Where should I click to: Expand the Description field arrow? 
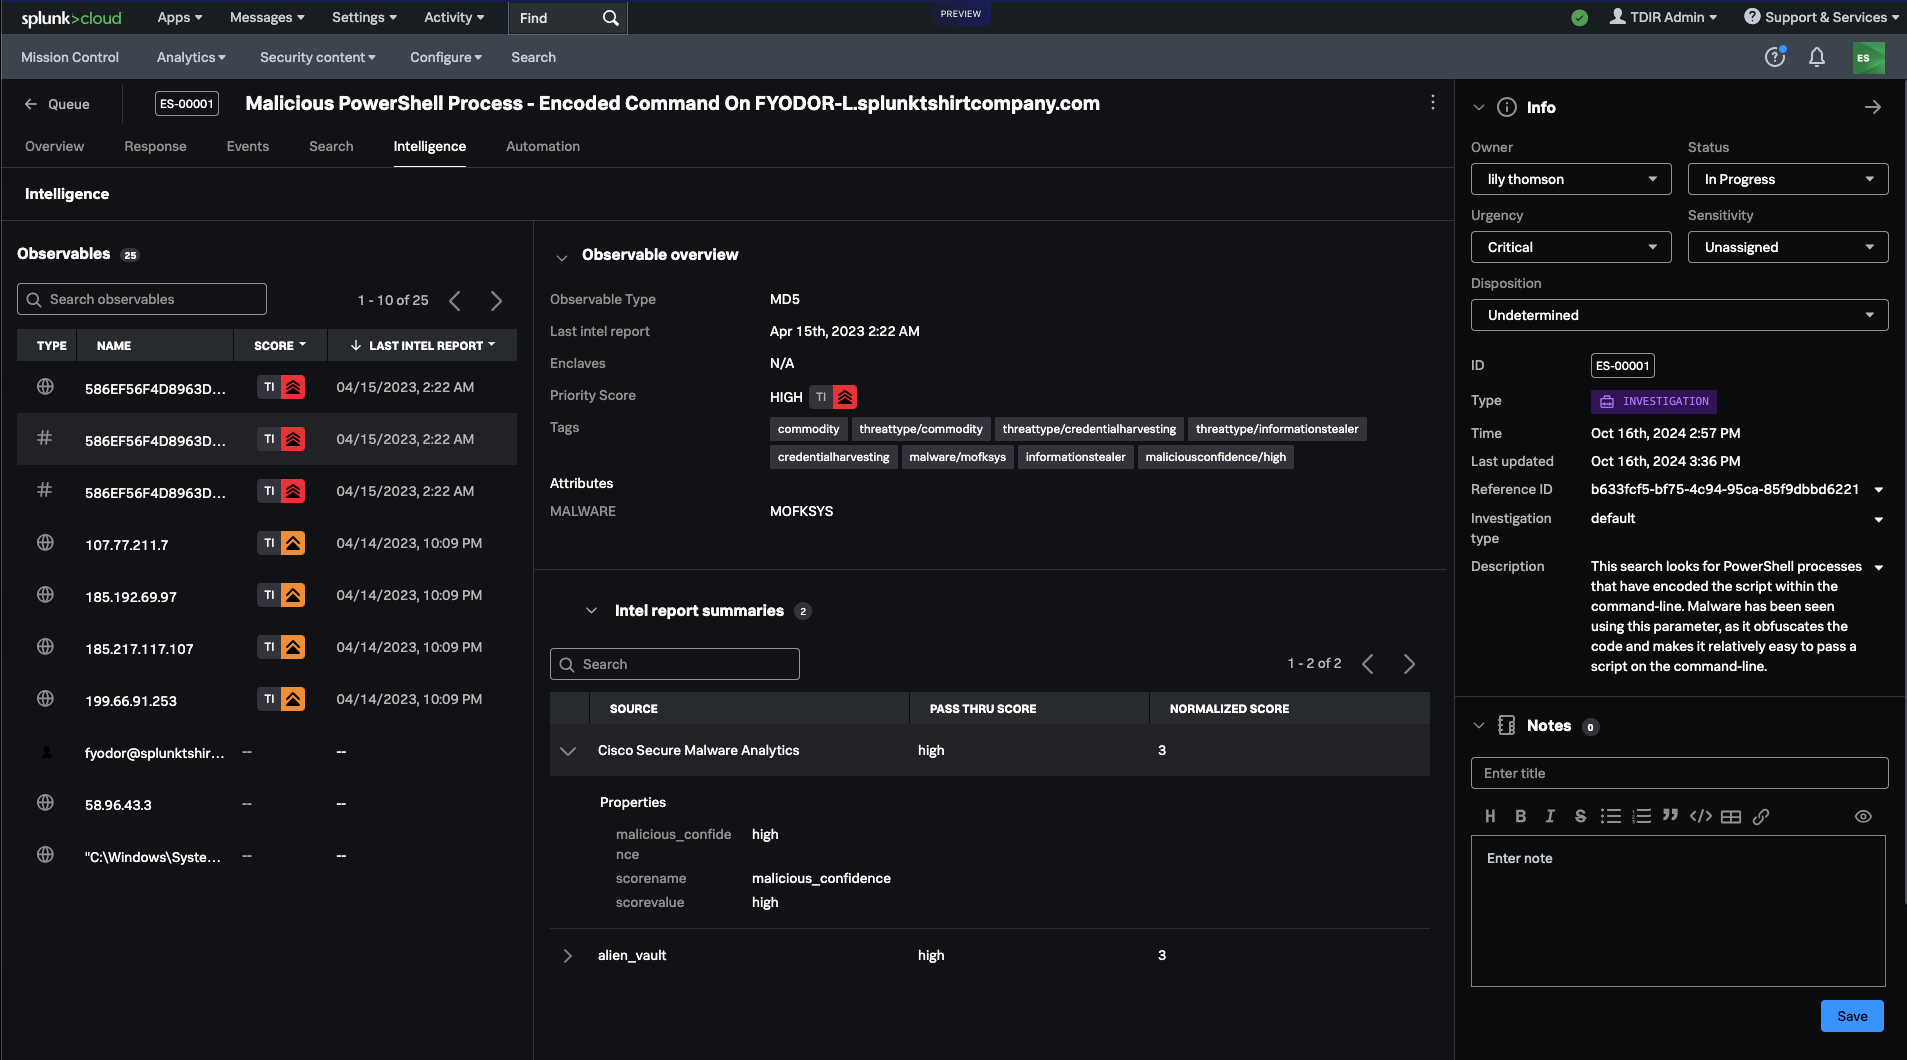pos(1879,568)
